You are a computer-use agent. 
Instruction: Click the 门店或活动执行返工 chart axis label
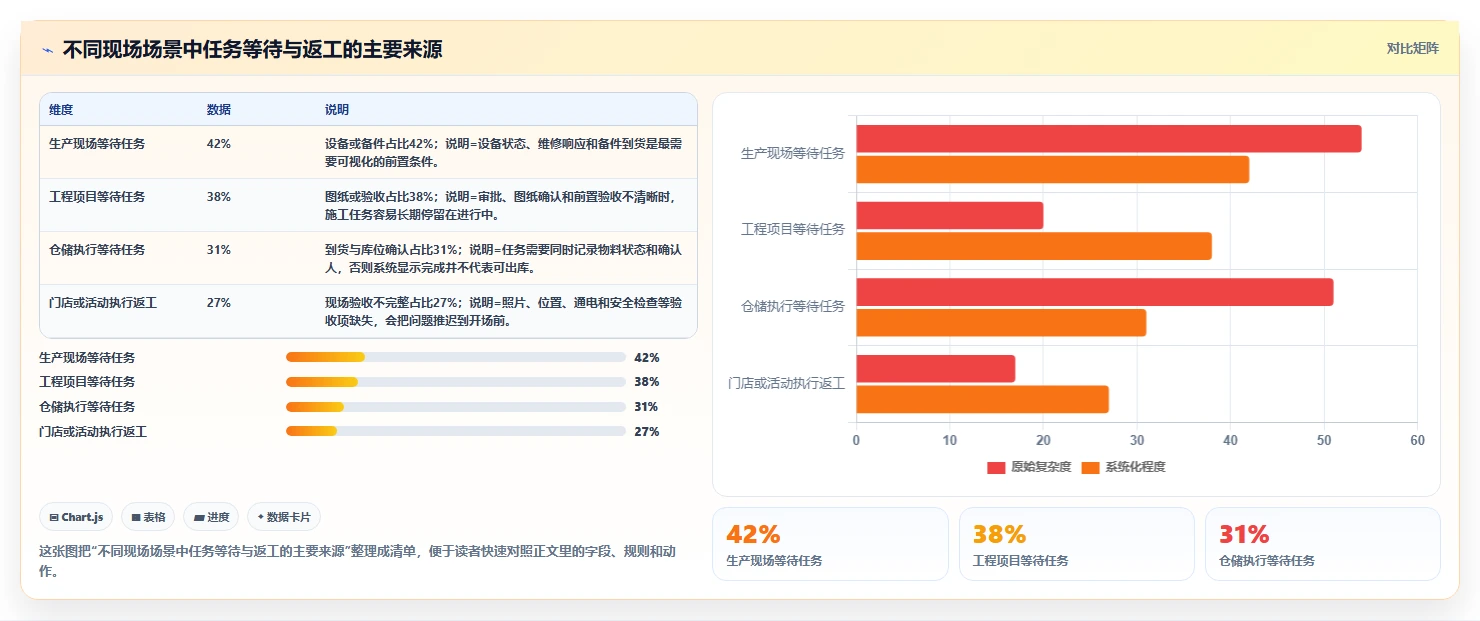coord(786,383)
